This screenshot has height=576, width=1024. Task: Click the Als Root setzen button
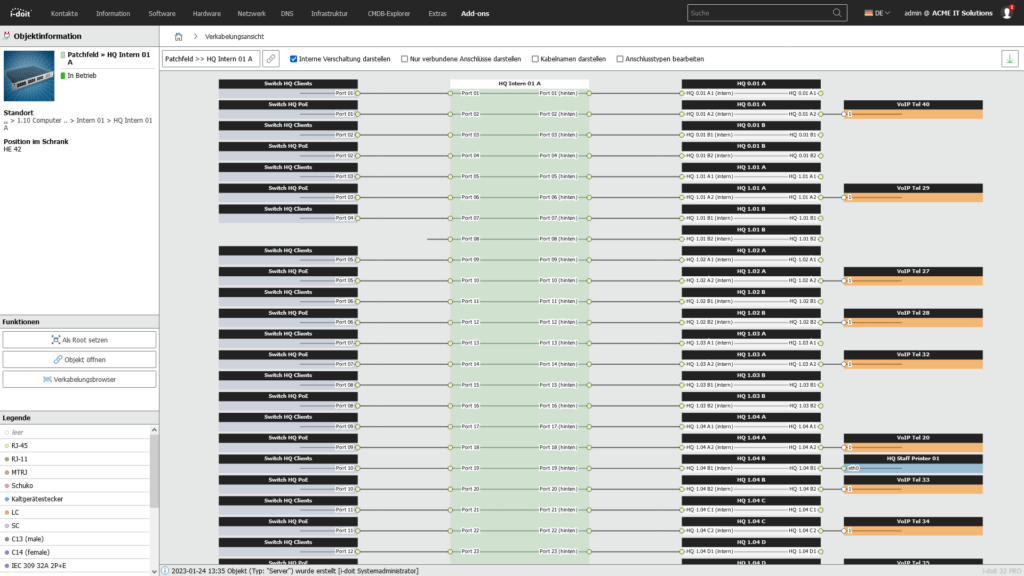tap(79, 340)
